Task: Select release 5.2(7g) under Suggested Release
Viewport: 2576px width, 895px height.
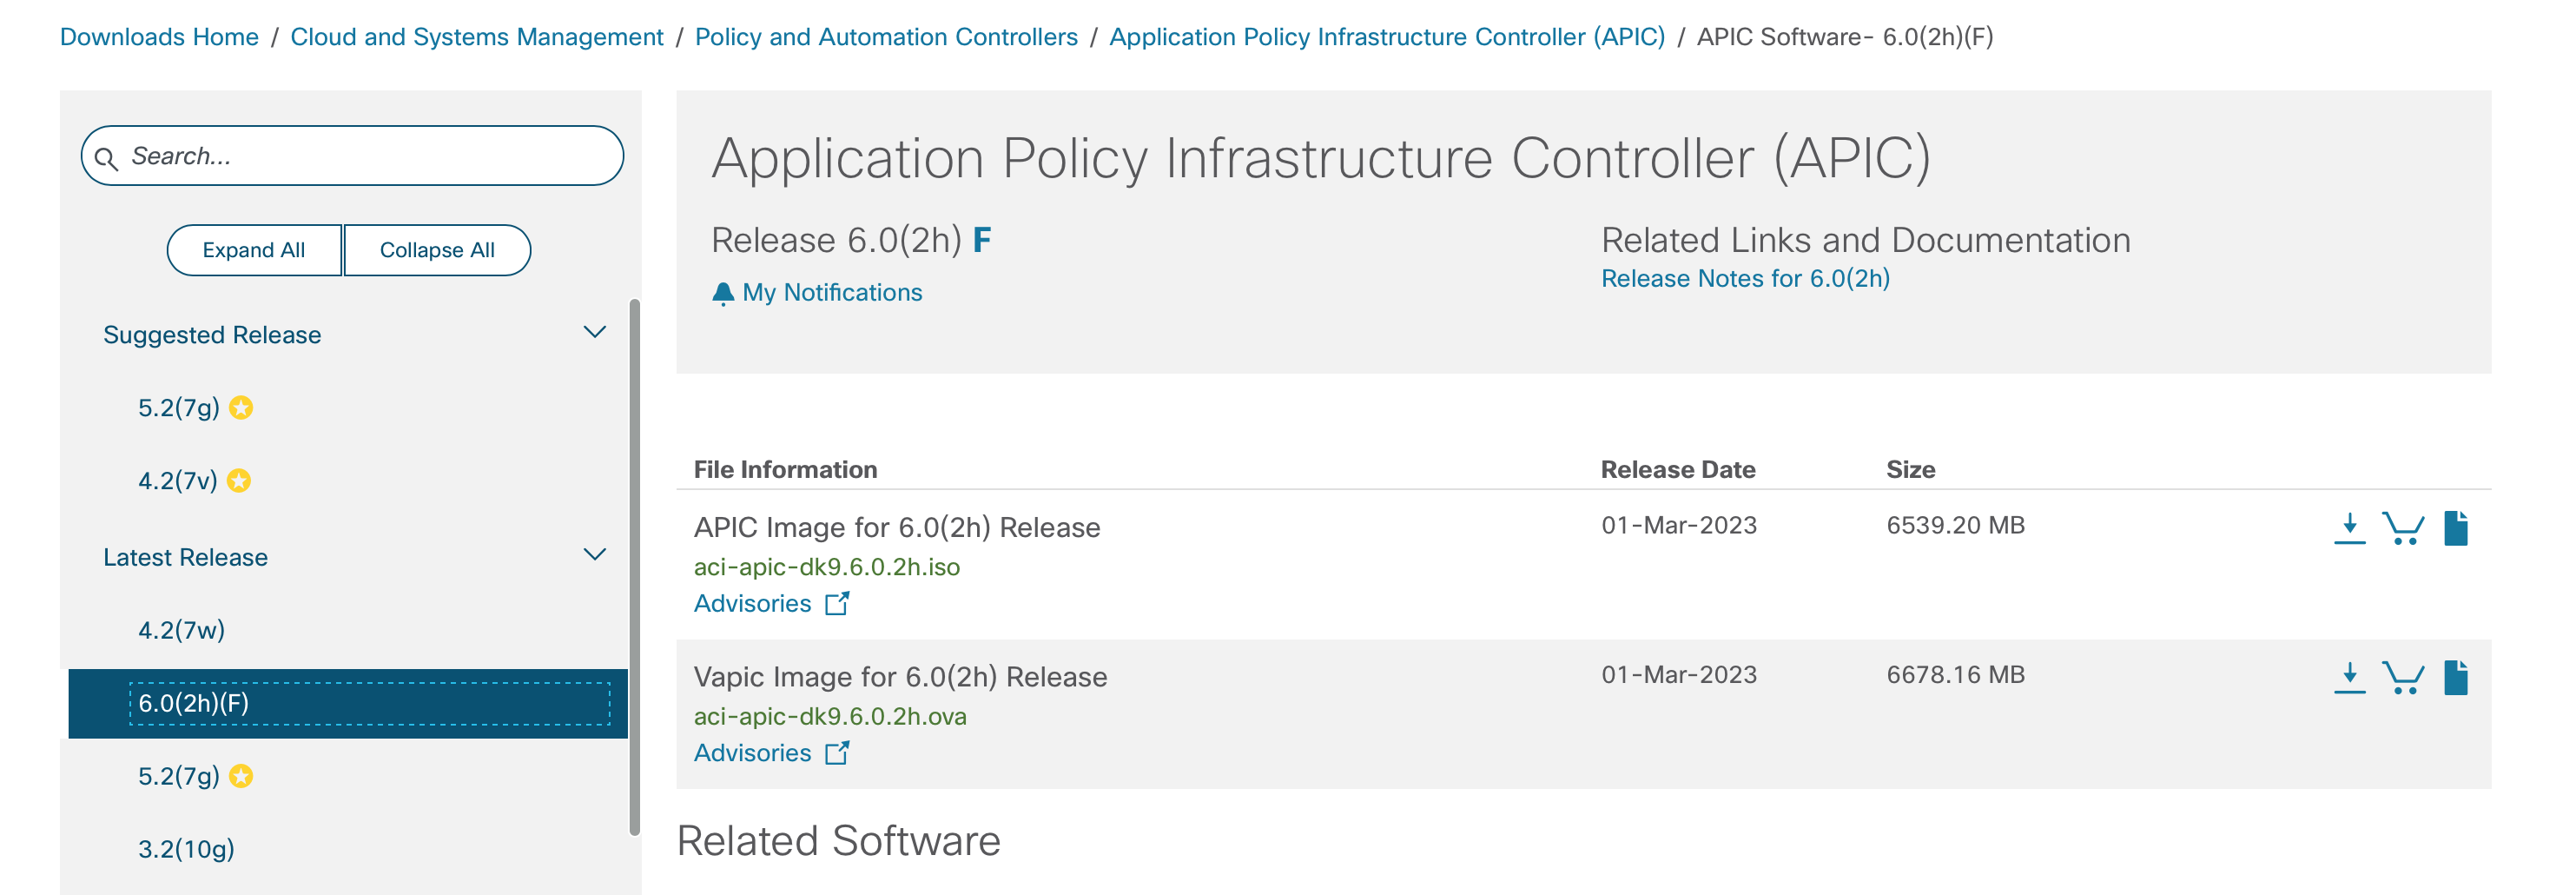Action: point(178,408)
